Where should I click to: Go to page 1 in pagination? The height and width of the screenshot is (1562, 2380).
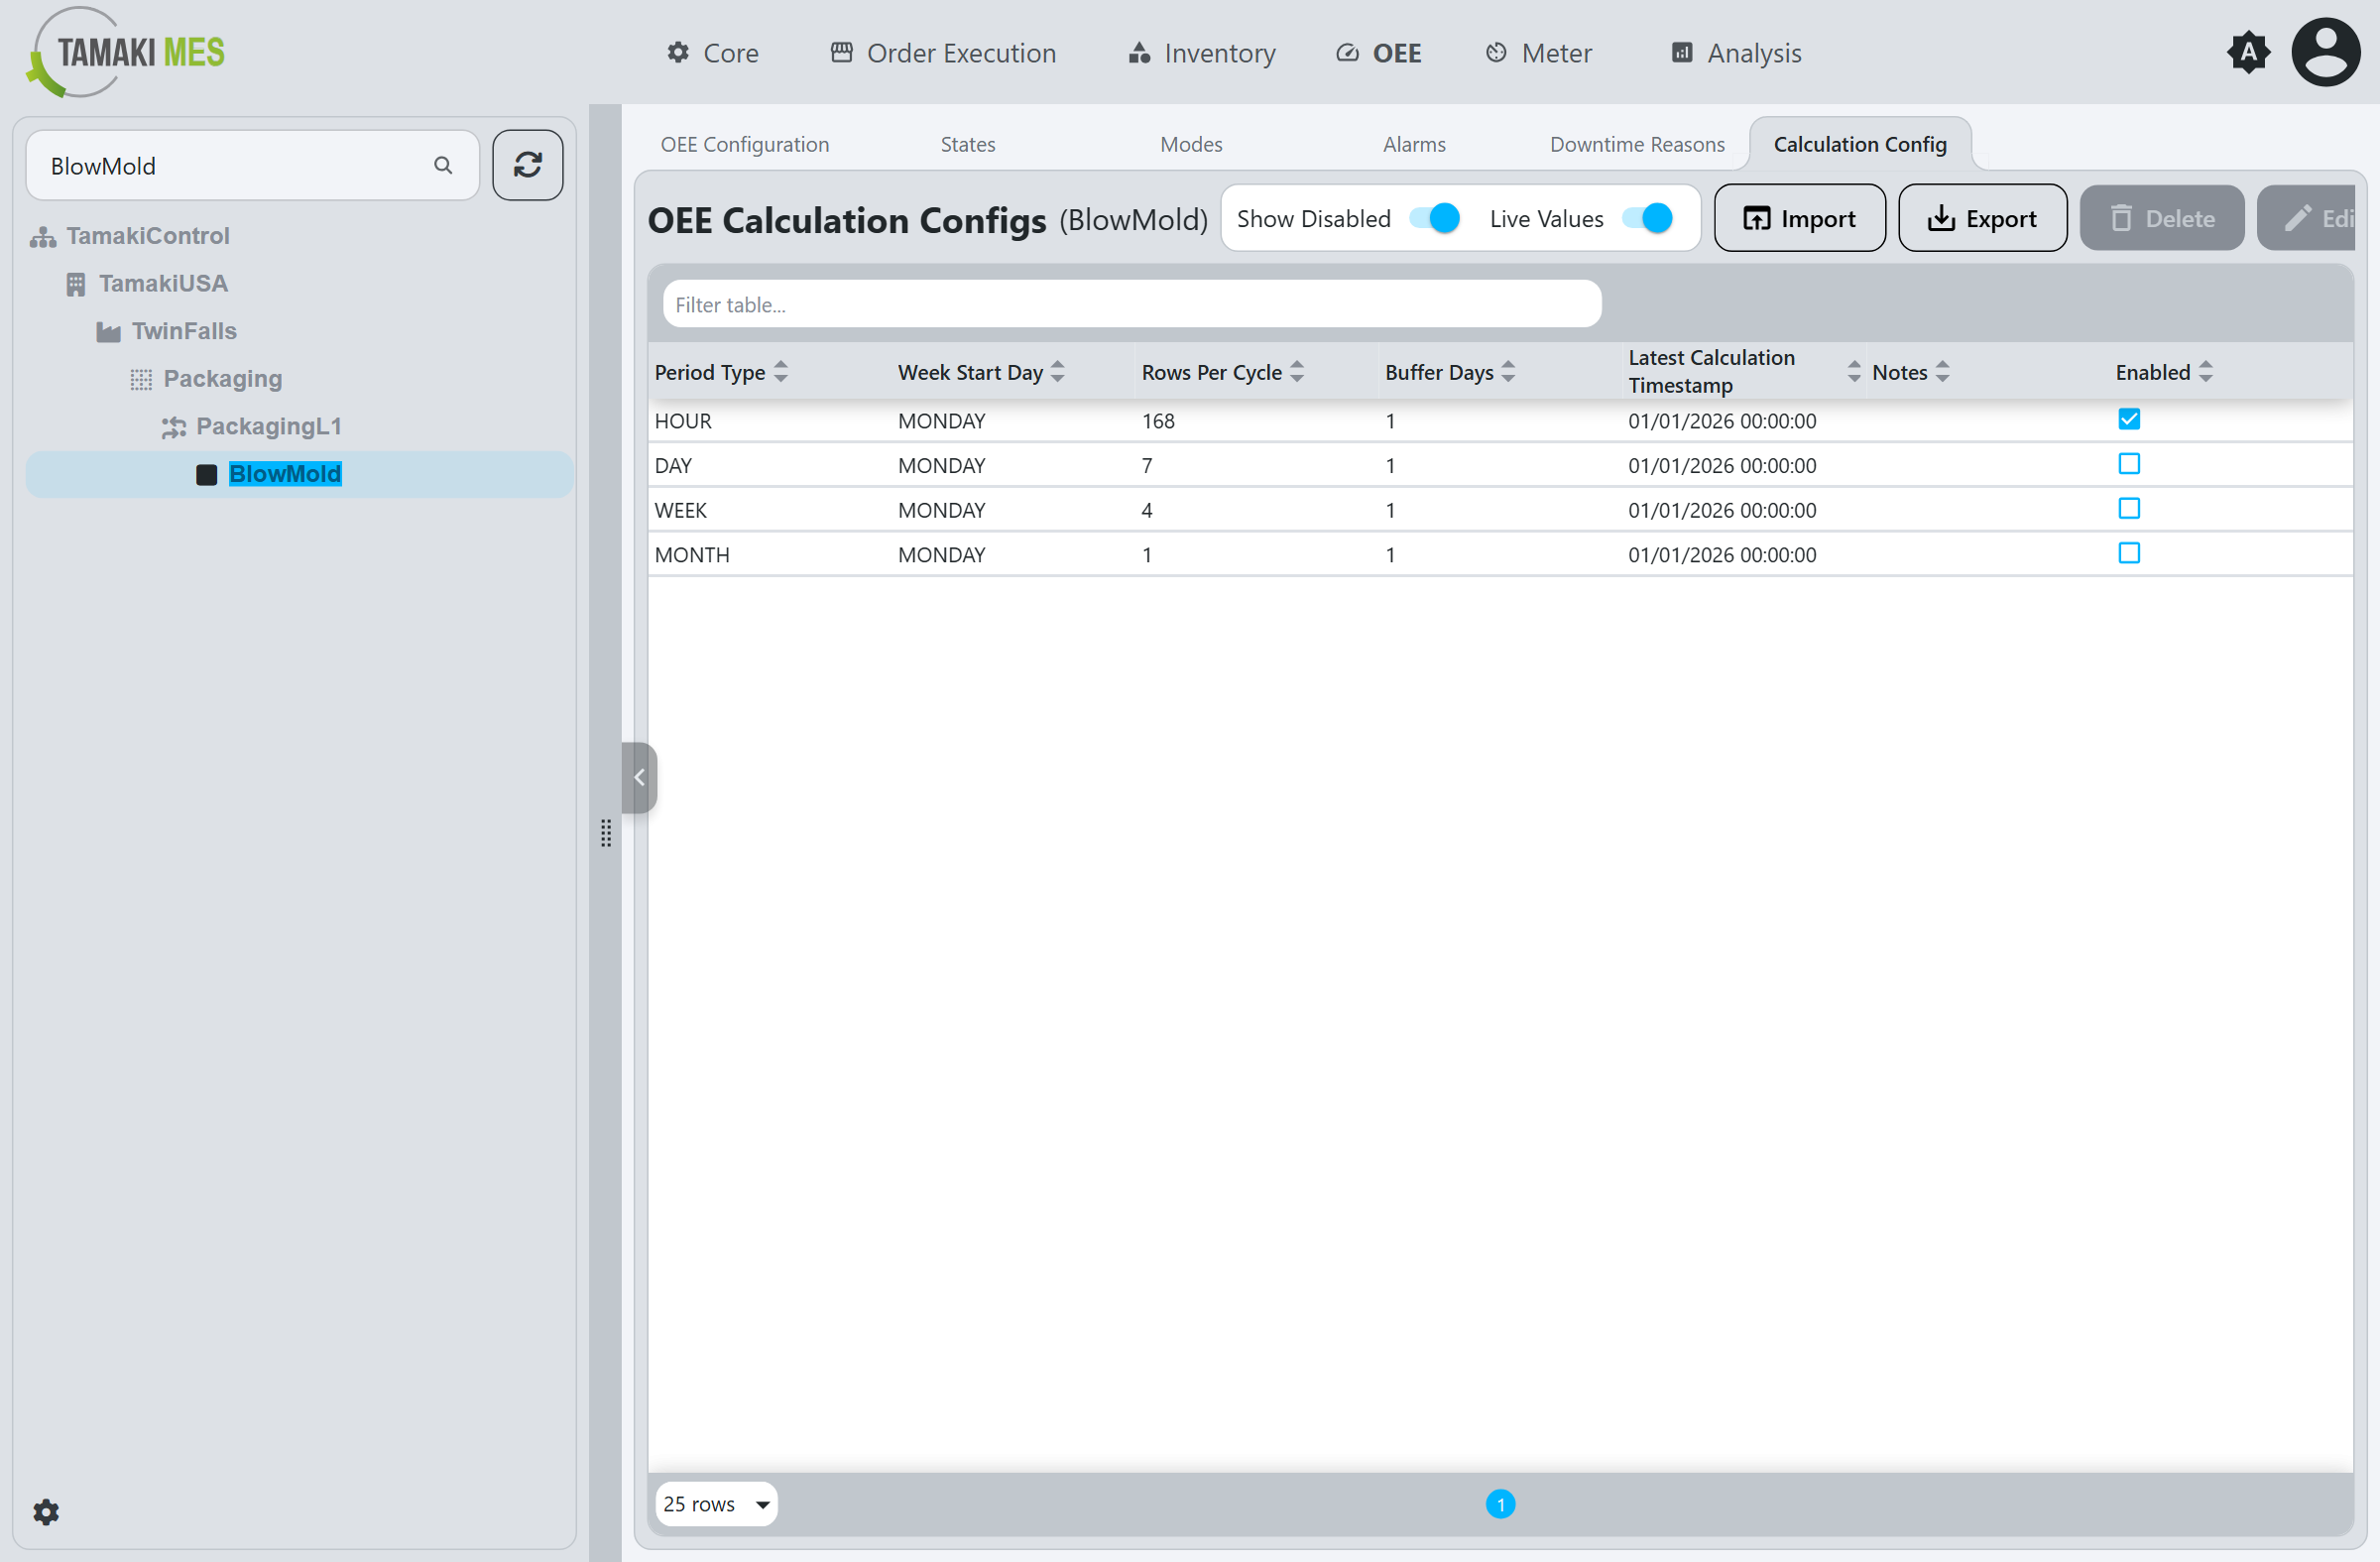point(1500,1503)
